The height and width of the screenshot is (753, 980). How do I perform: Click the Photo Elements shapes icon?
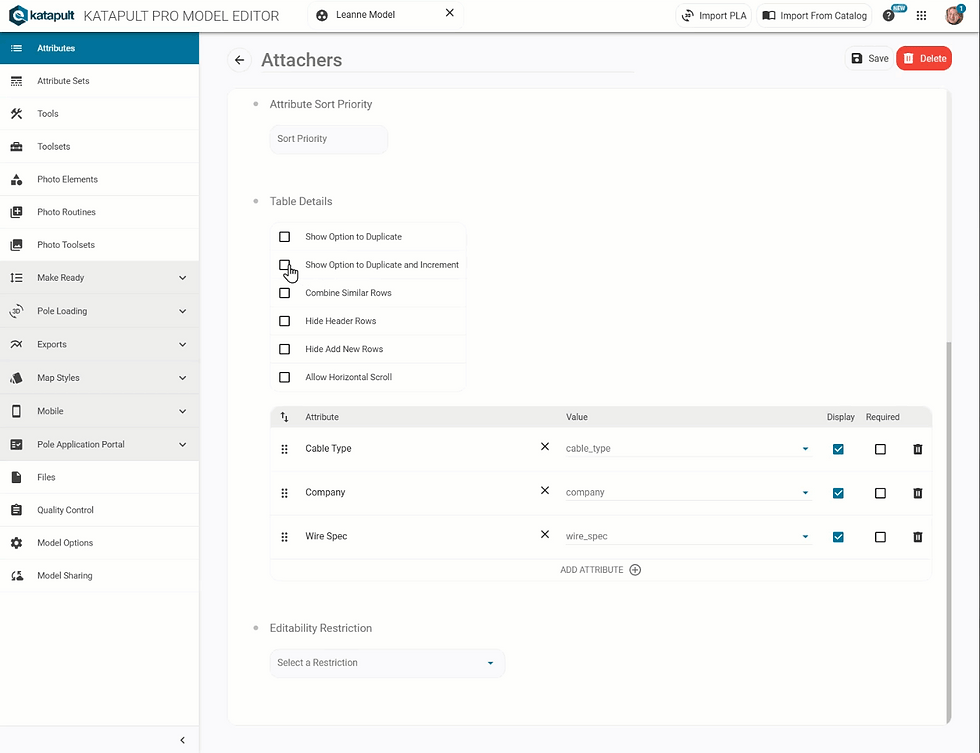17,179
